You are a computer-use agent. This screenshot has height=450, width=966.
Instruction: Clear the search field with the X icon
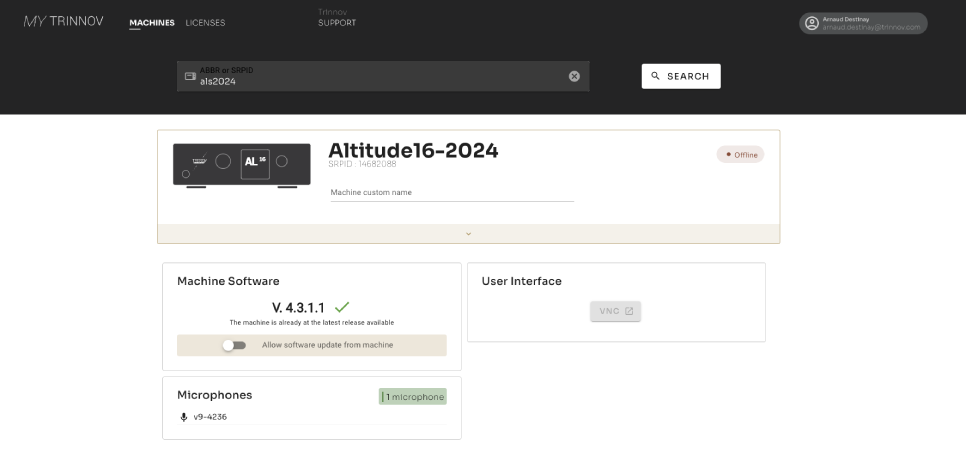click(x=574, y=76)
